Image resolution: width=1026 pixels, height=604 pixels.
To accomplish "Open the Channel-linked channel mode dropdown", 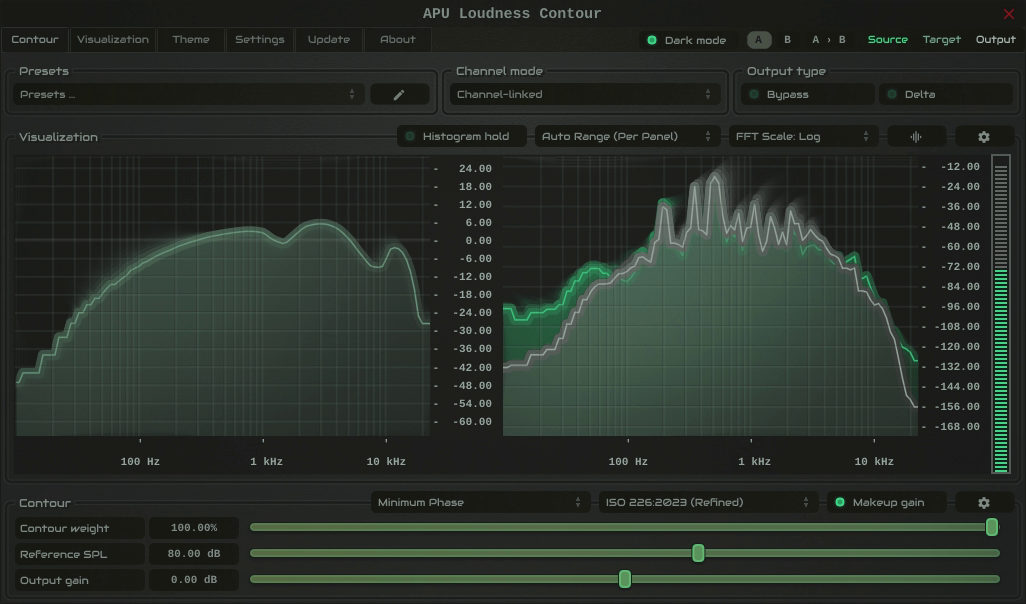I will (x=584, y=94).
